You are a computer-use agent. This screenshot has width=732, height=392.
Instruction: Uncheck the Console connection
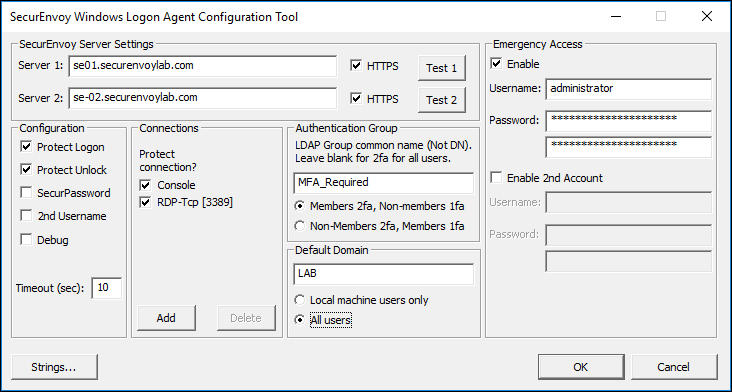tap(146, 185)
